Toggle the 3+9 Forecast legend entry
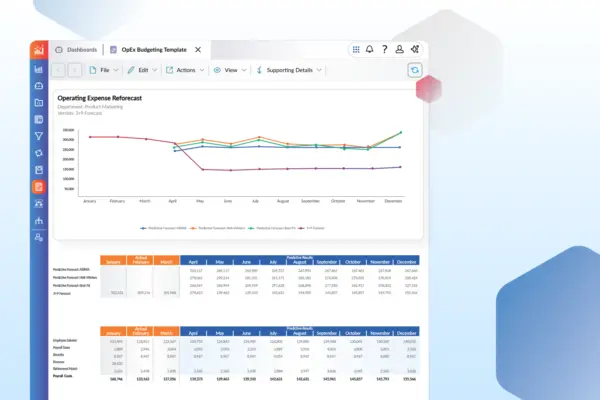Viewport: 600px width, 400px height. [x=311, y=228]
